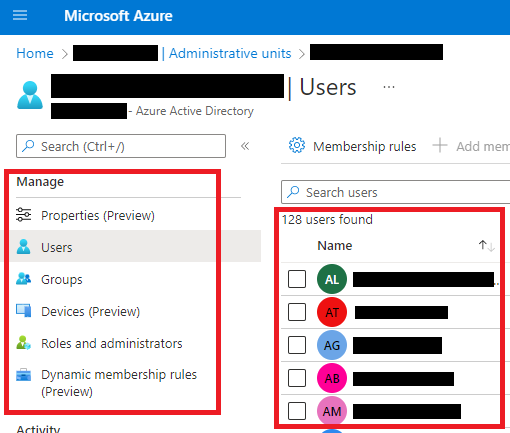Click the Roles and administrators icon
Screen dimensions: 510x433
pyautogui.click(x=24, y=343)
